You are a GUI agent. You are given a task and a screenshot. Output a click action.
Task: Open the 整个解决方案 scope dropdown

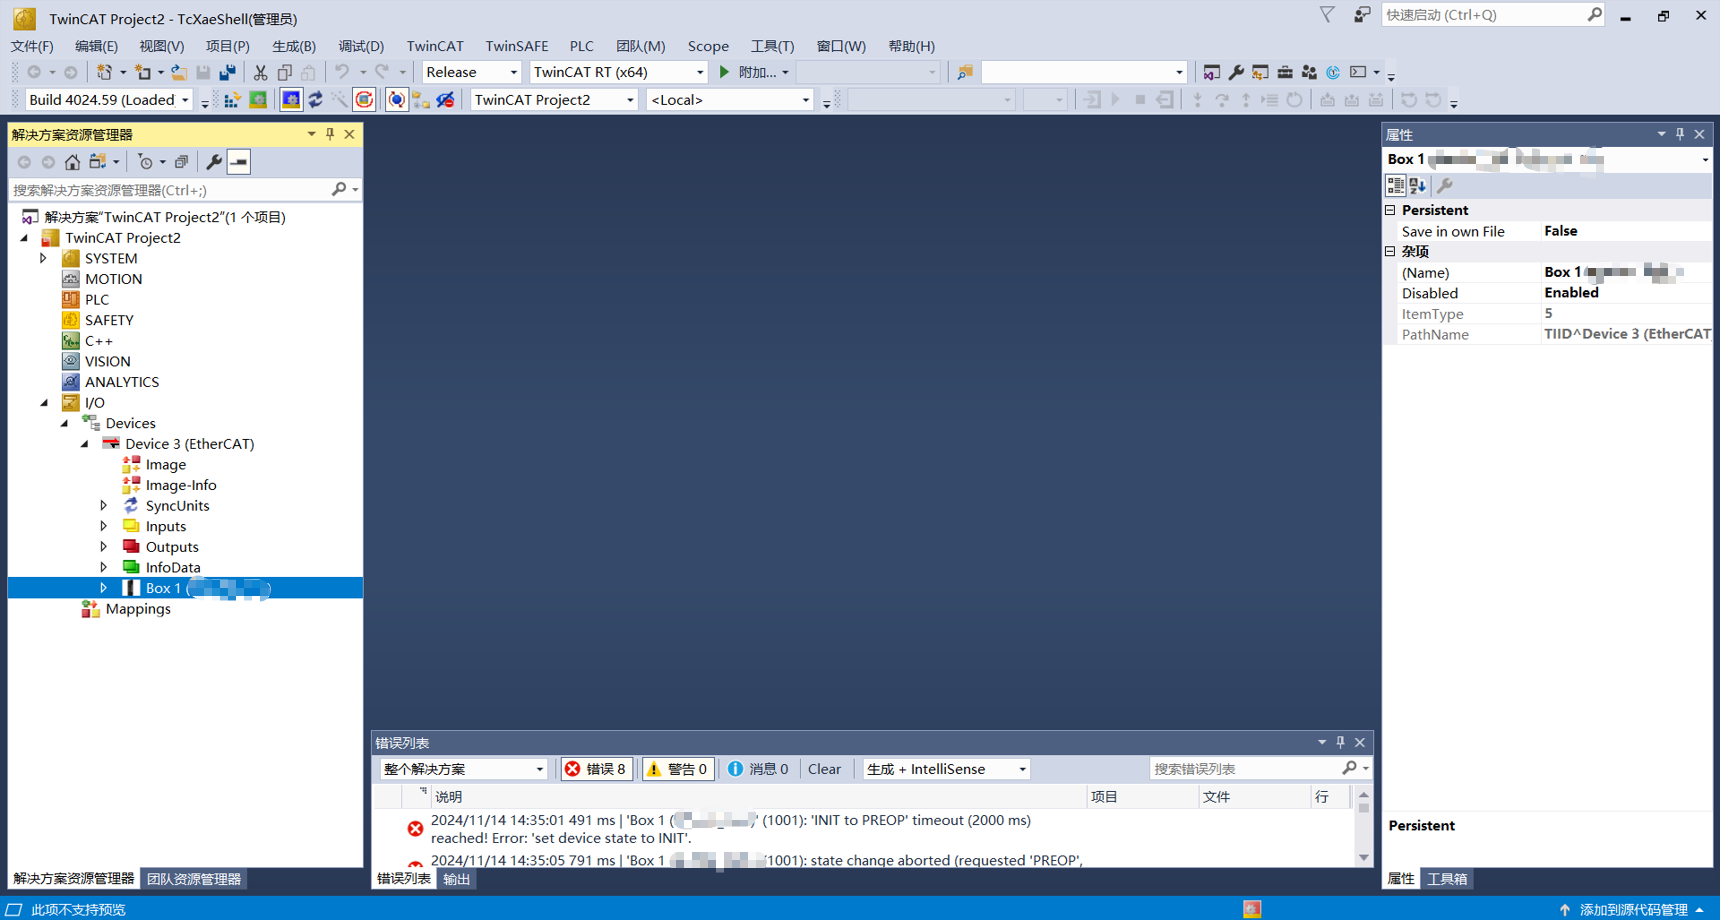(463, 769)
